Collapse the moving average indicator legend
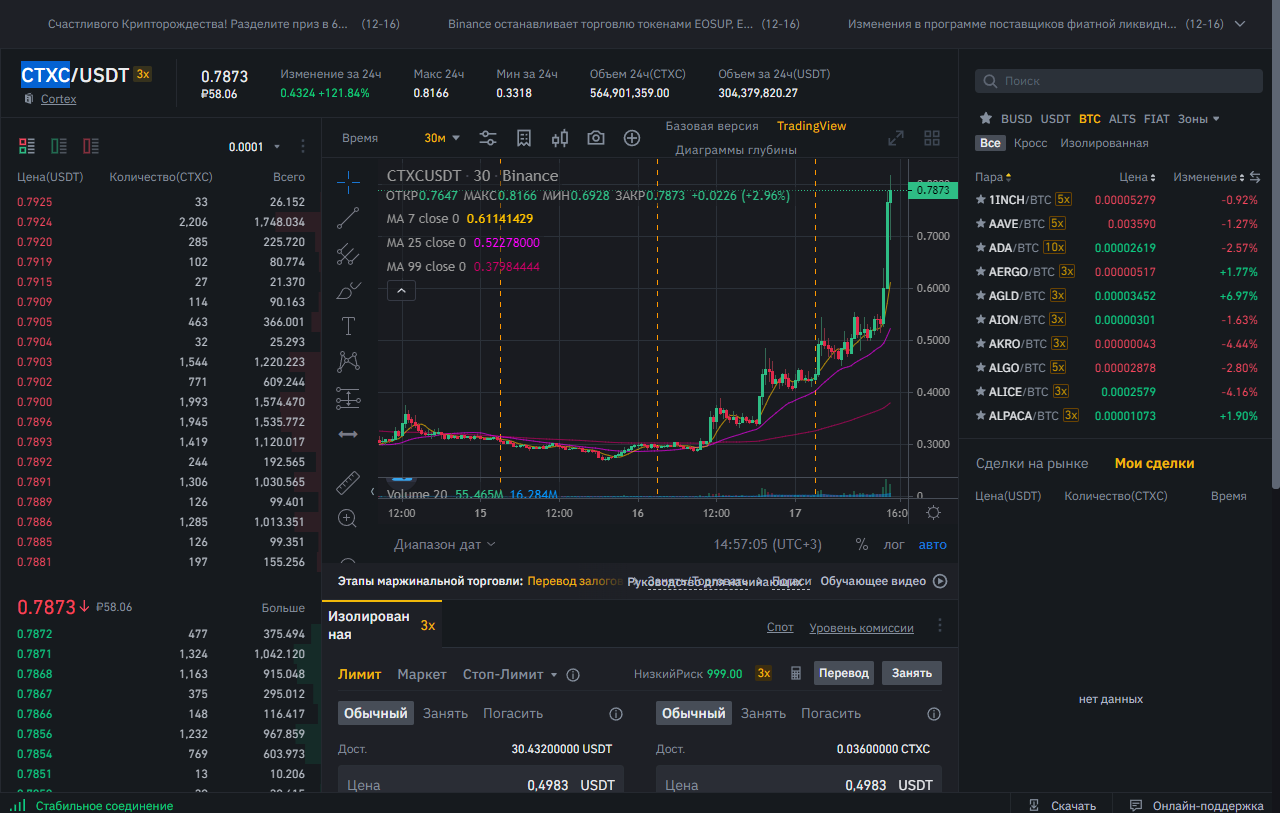Viewport: 1280px width, 813px height. [400, 291]
